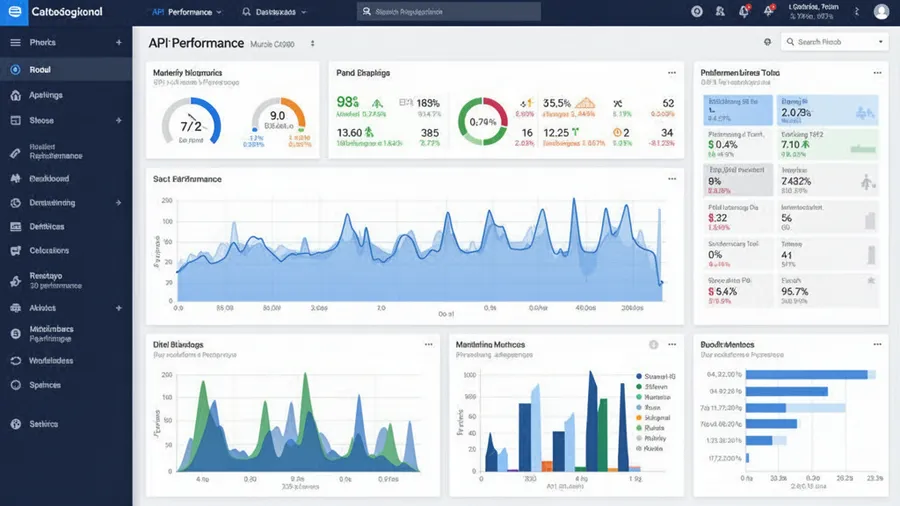Open the Phorcs sidebar item

66,42
